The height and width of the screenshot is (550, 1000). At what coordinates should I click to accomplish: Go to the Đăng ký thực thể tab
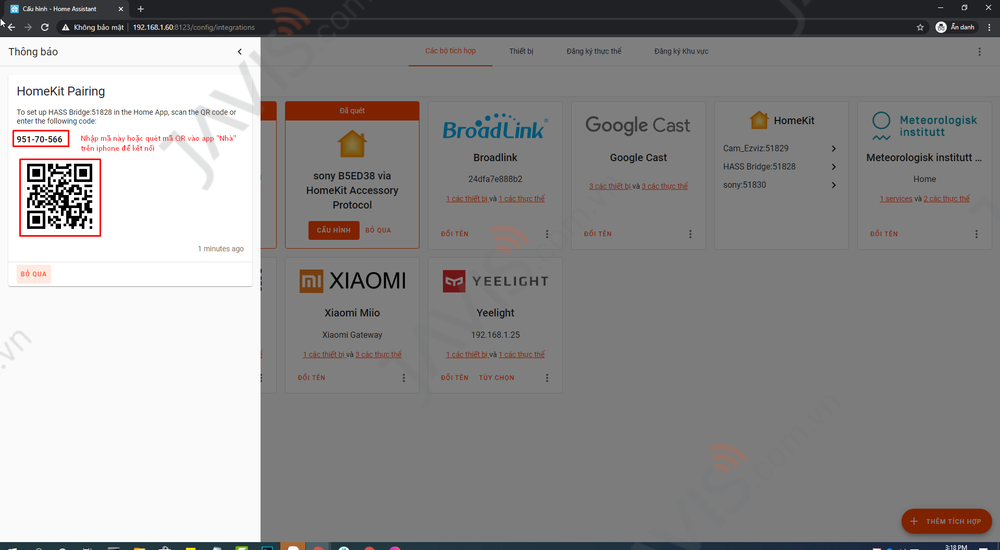[x=594, y=51]
